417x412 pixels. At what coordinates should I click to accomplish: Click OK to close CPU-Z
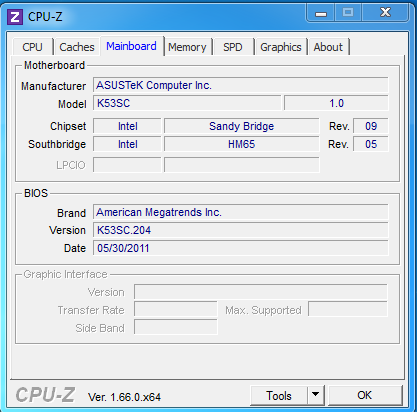coord(365,395)
